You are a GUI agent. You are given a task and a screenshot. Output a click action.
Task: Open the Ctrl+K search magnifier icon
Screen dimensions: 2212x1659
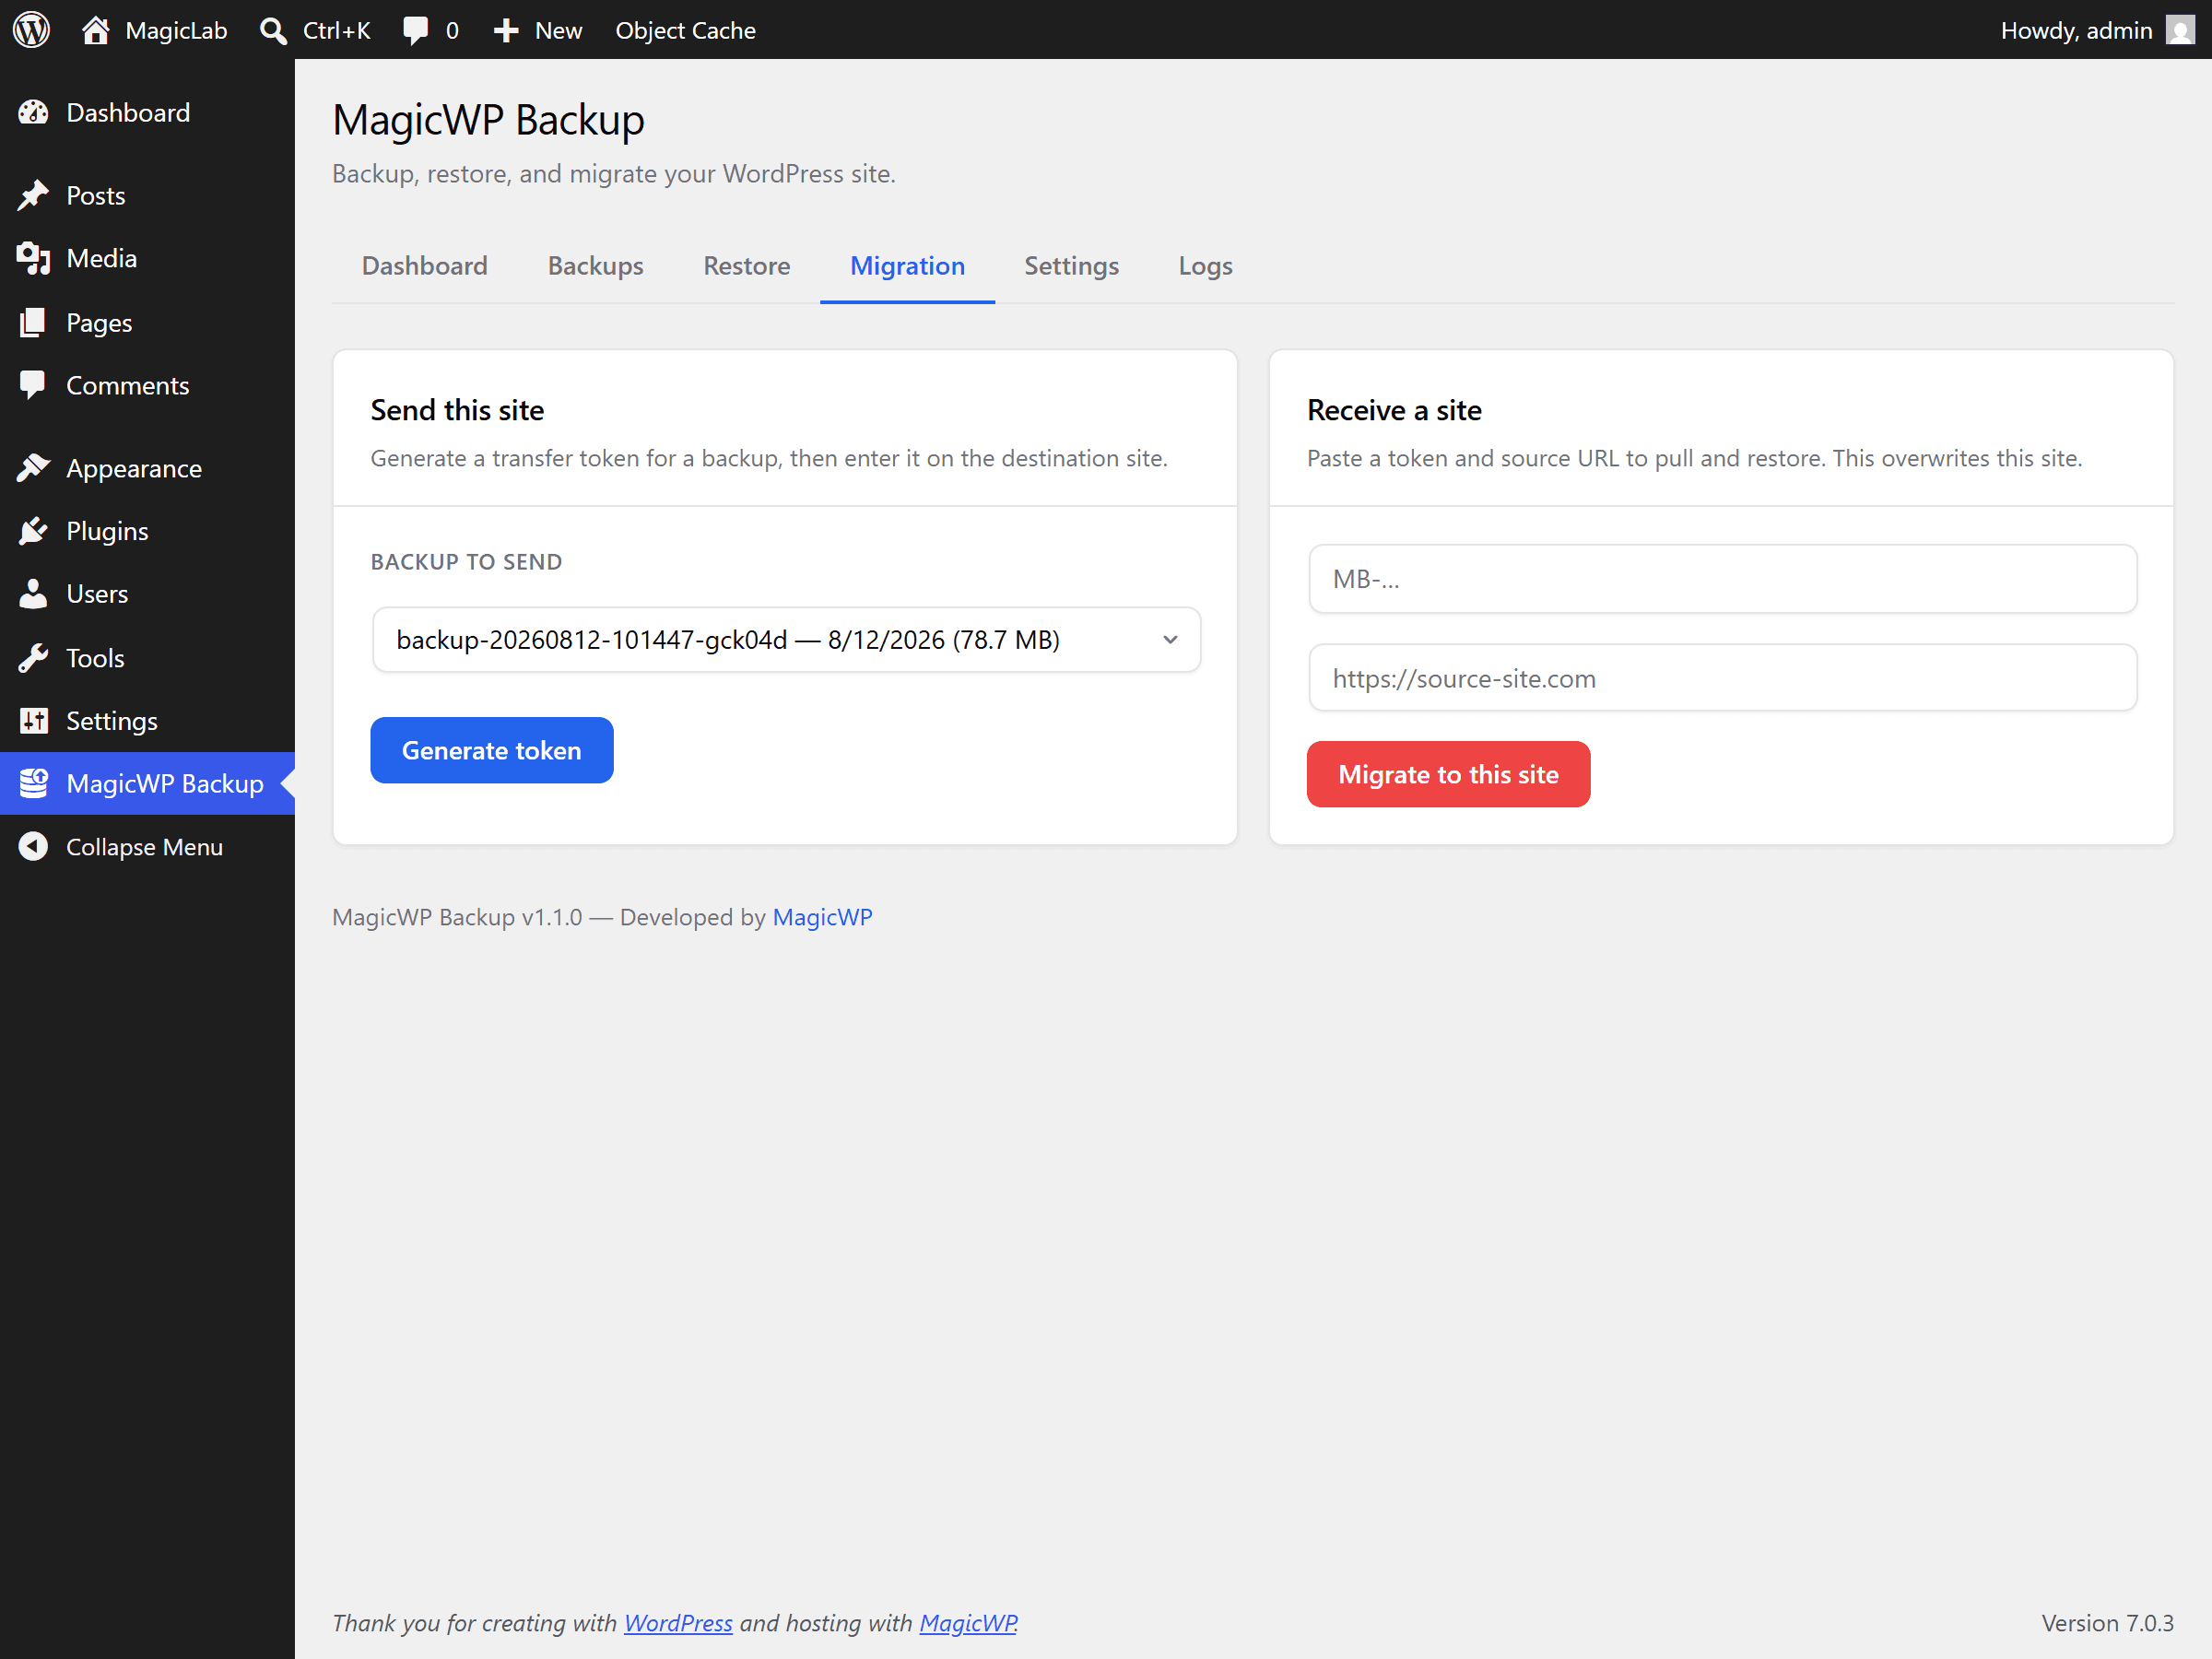click(x=273, y=30)
